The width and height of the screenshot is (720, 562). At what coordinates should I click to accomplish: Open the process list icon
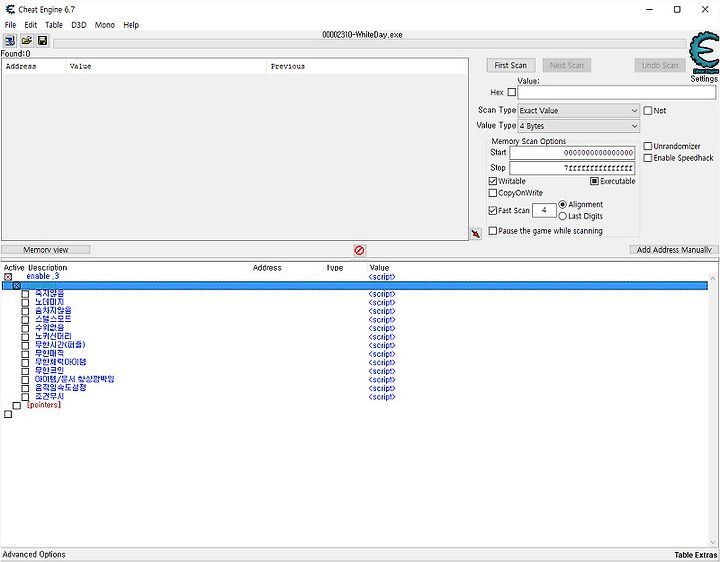10,41
